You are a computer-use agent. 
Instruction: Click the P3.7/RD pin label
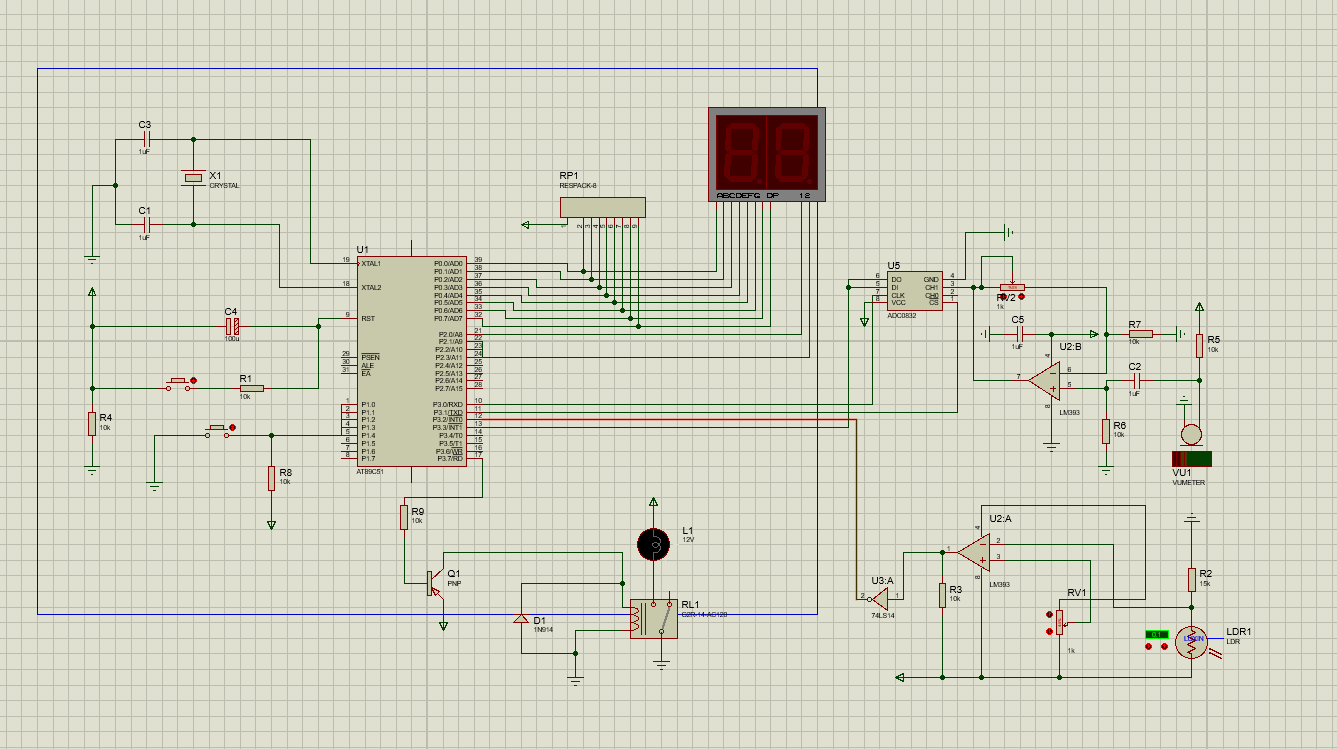(x=448, y=459)
